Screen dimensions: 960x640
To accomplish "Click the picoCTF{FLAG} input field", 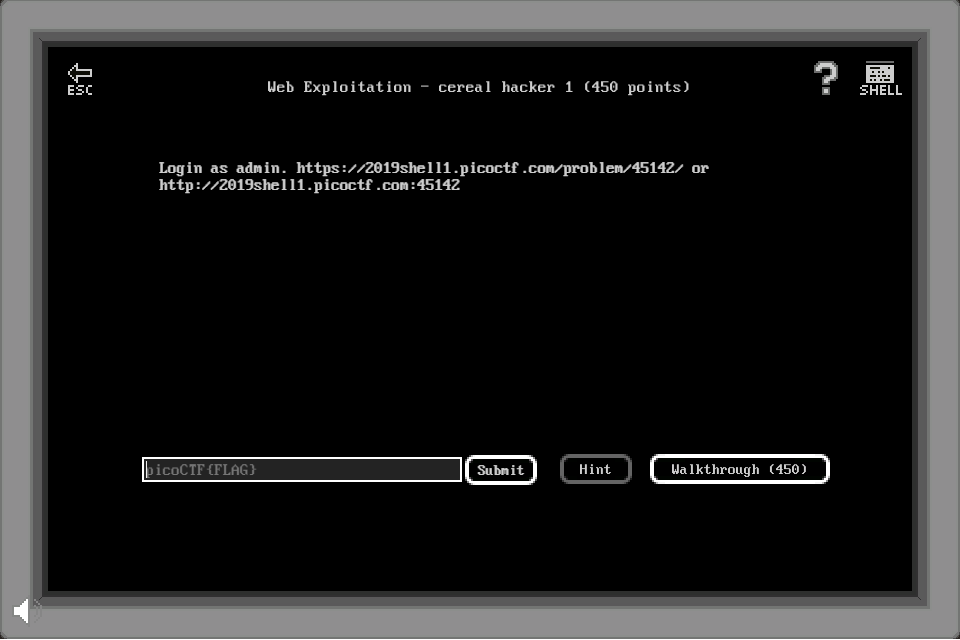I will (302, 470).
